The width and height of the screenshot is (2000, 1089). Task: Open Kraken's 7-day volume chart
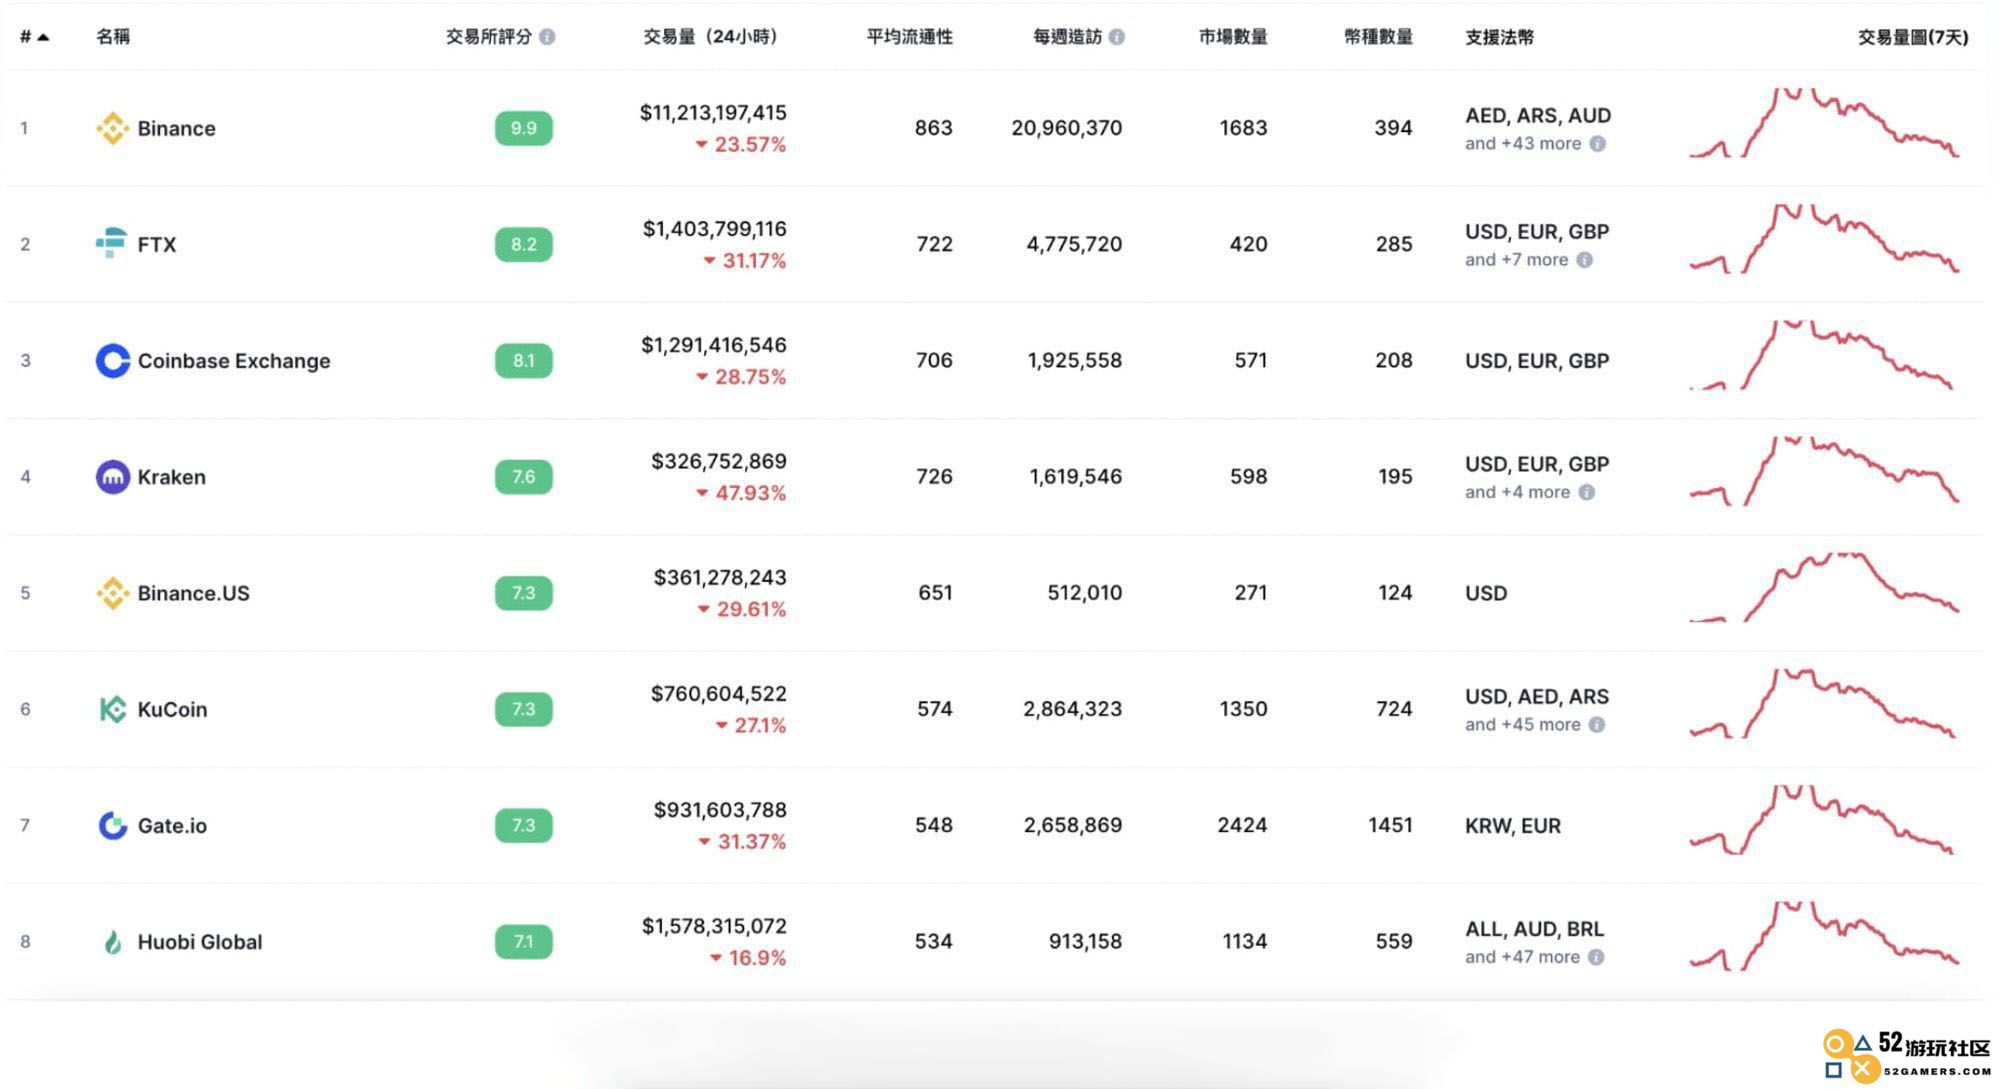pyautogui.click(x=1824, y=471)
